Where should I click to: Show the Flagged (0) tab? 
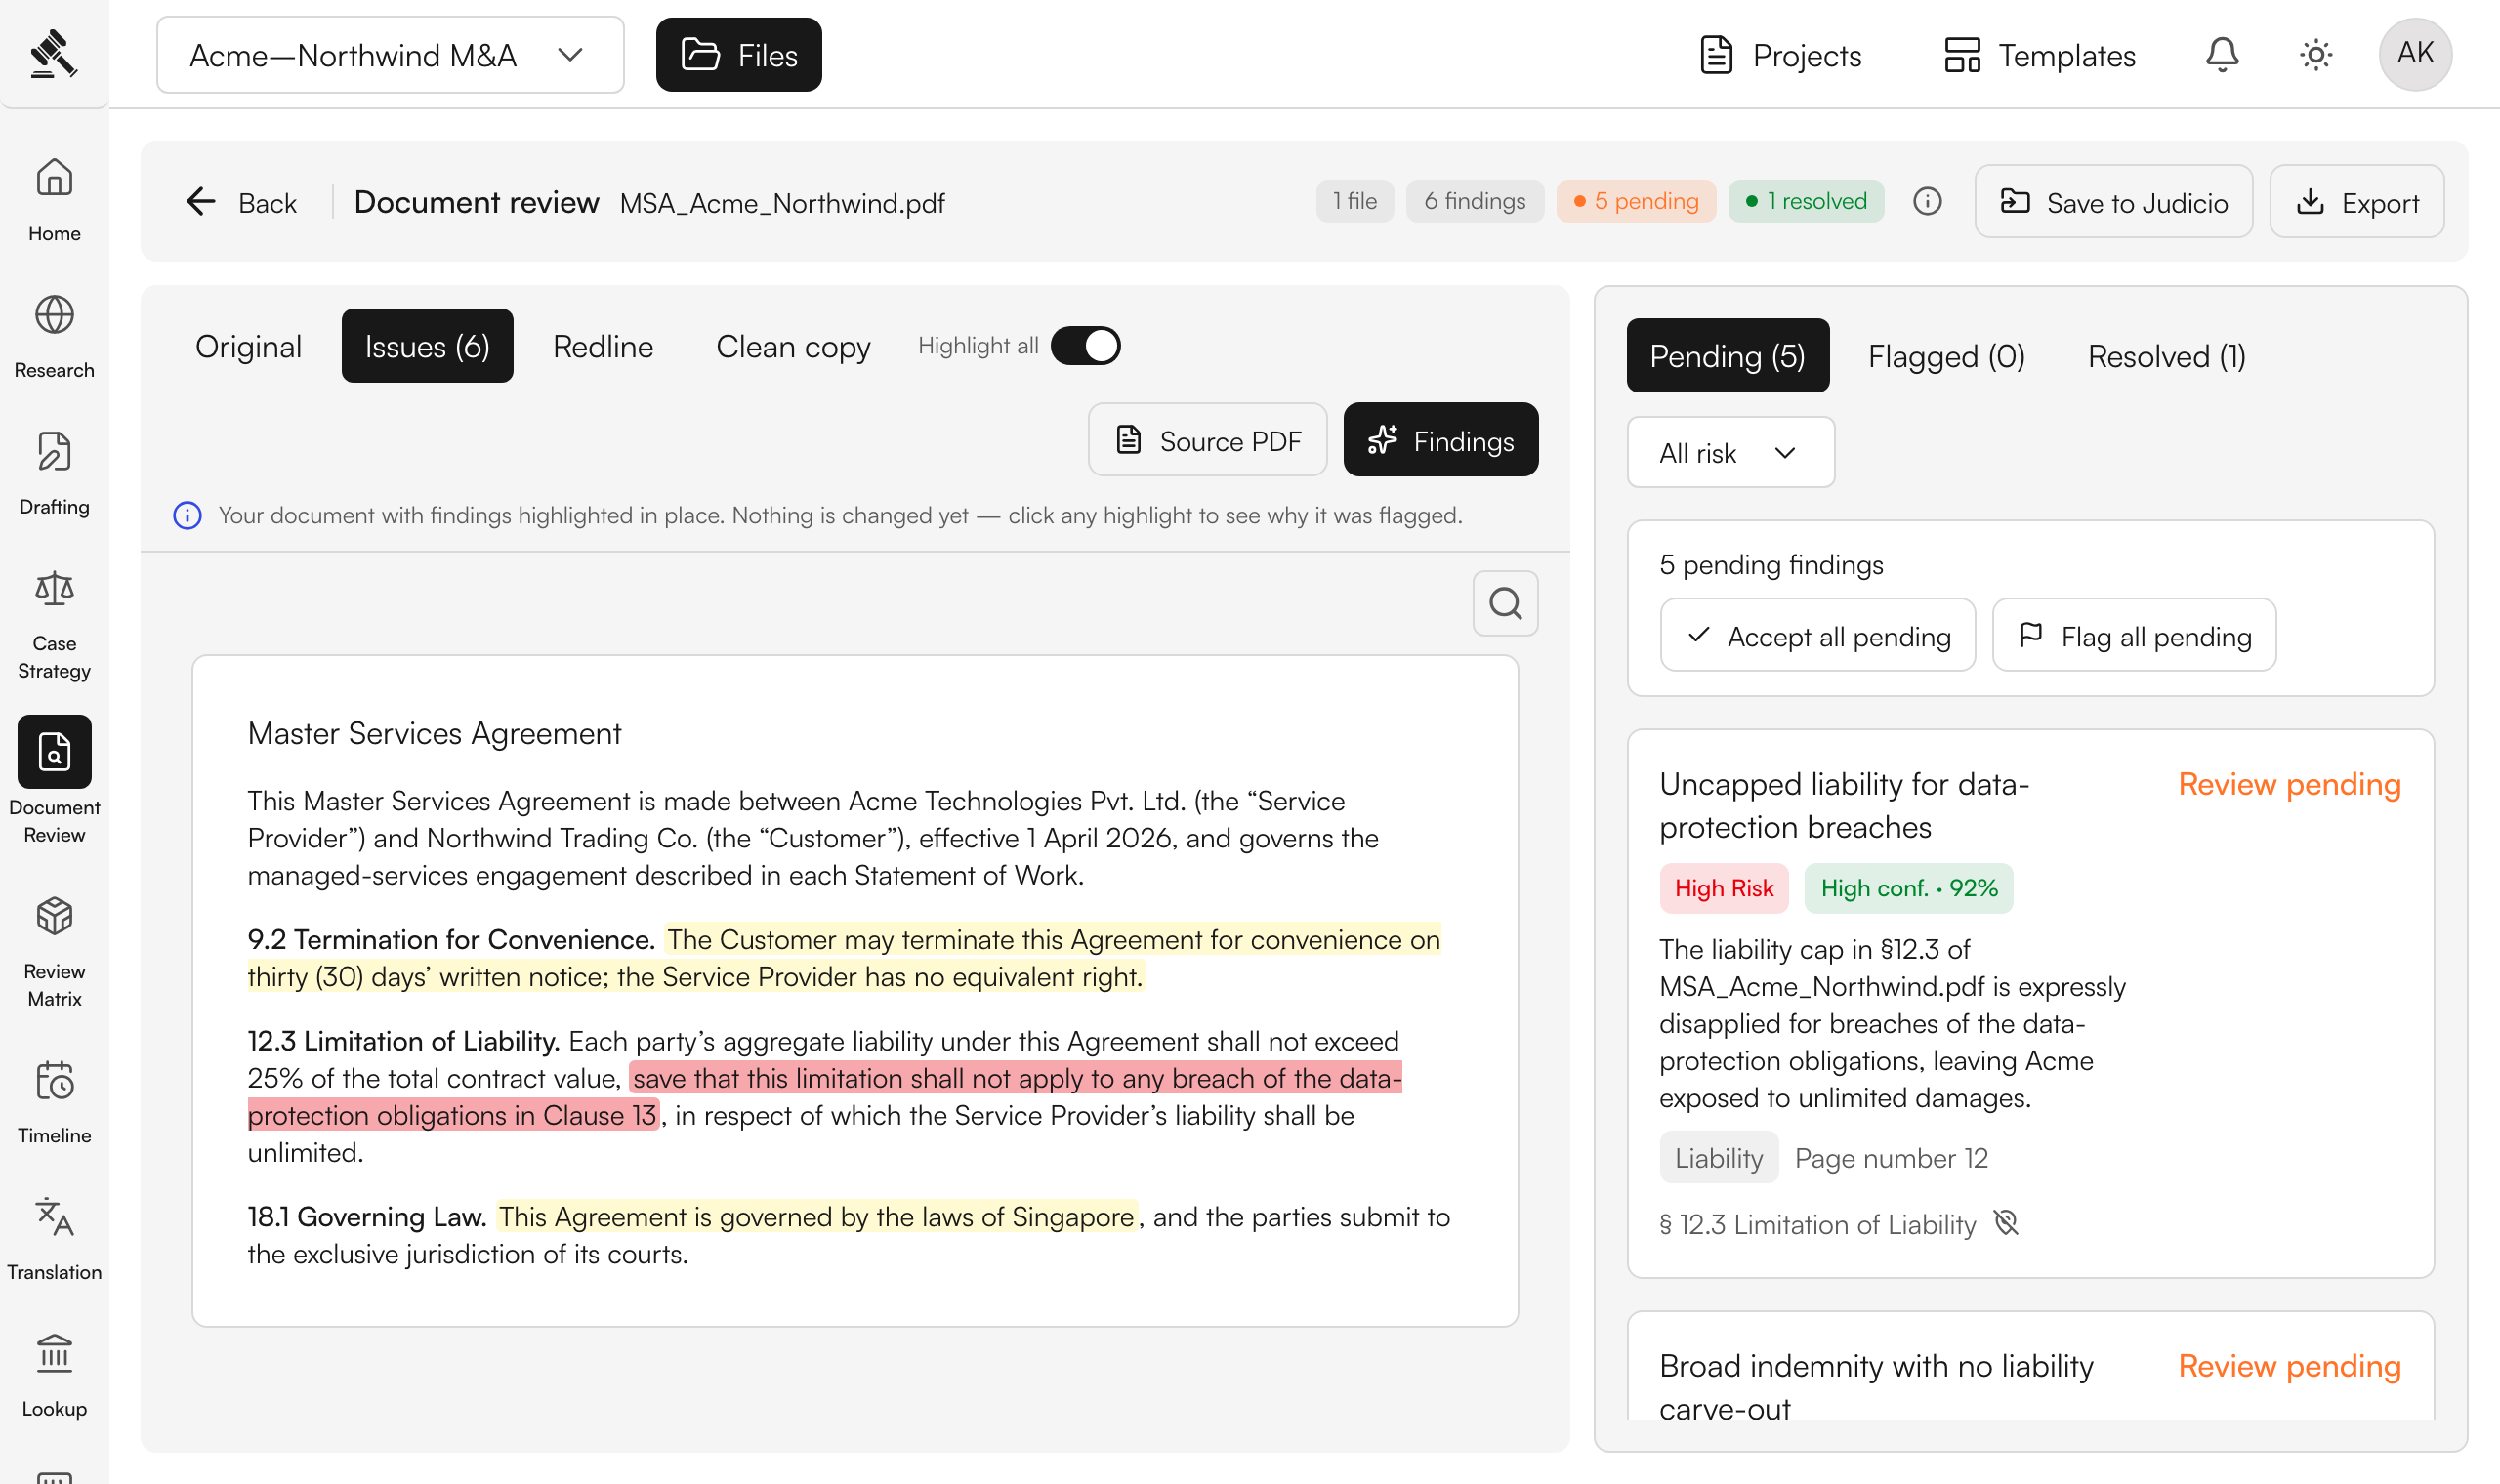(x=1946, y=355)
